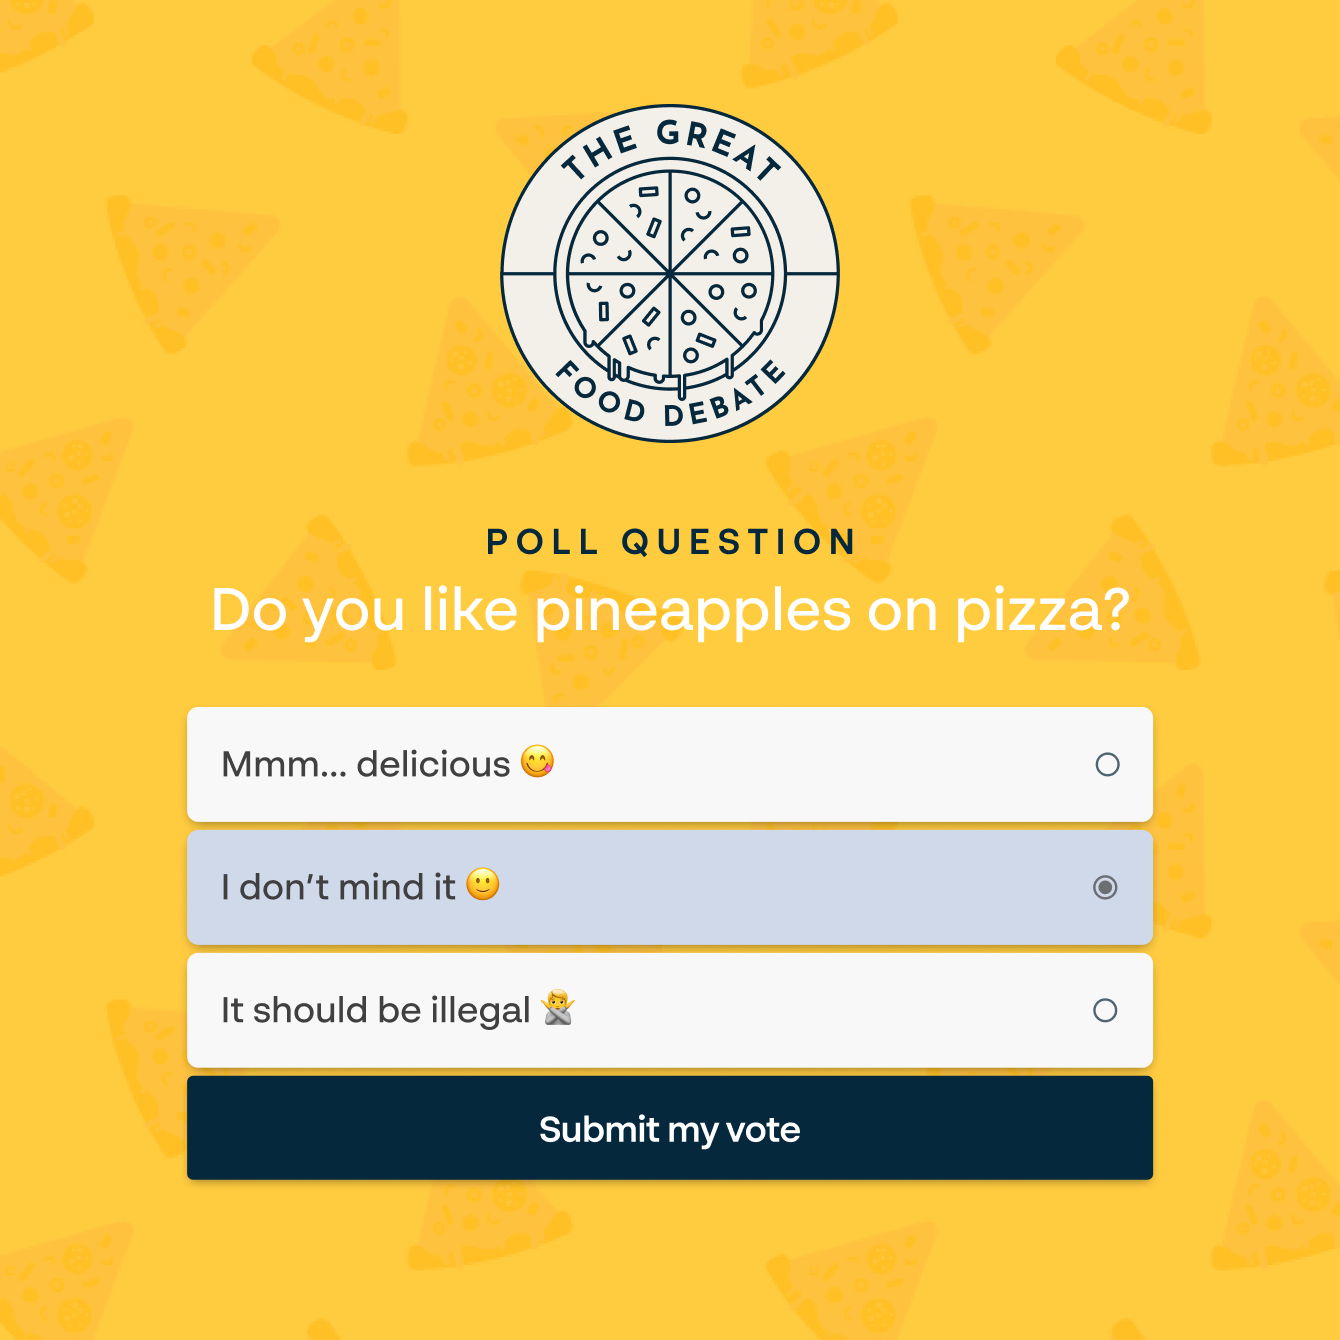The height and width of the screenshot is (1340, 1340).
Task: Click the highlighted 'I don't mind it' option card
Action: click(x=670, y=886)
